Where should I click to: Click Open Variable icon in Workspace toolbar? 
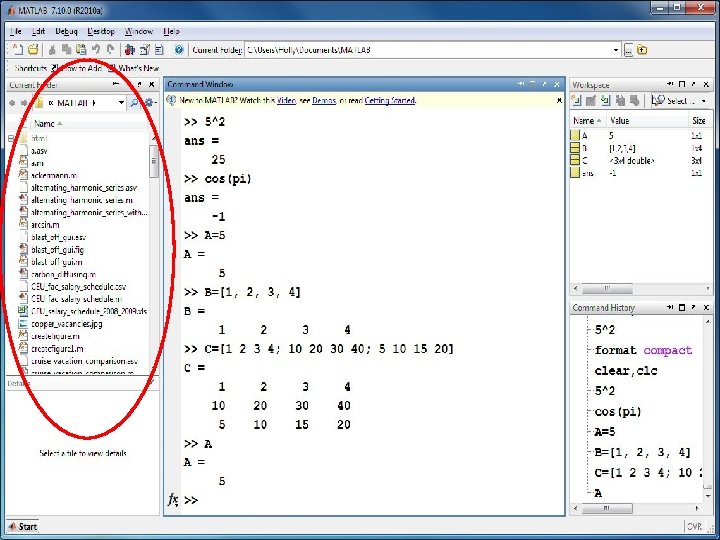pyautogui.click(x=591, y=100)
